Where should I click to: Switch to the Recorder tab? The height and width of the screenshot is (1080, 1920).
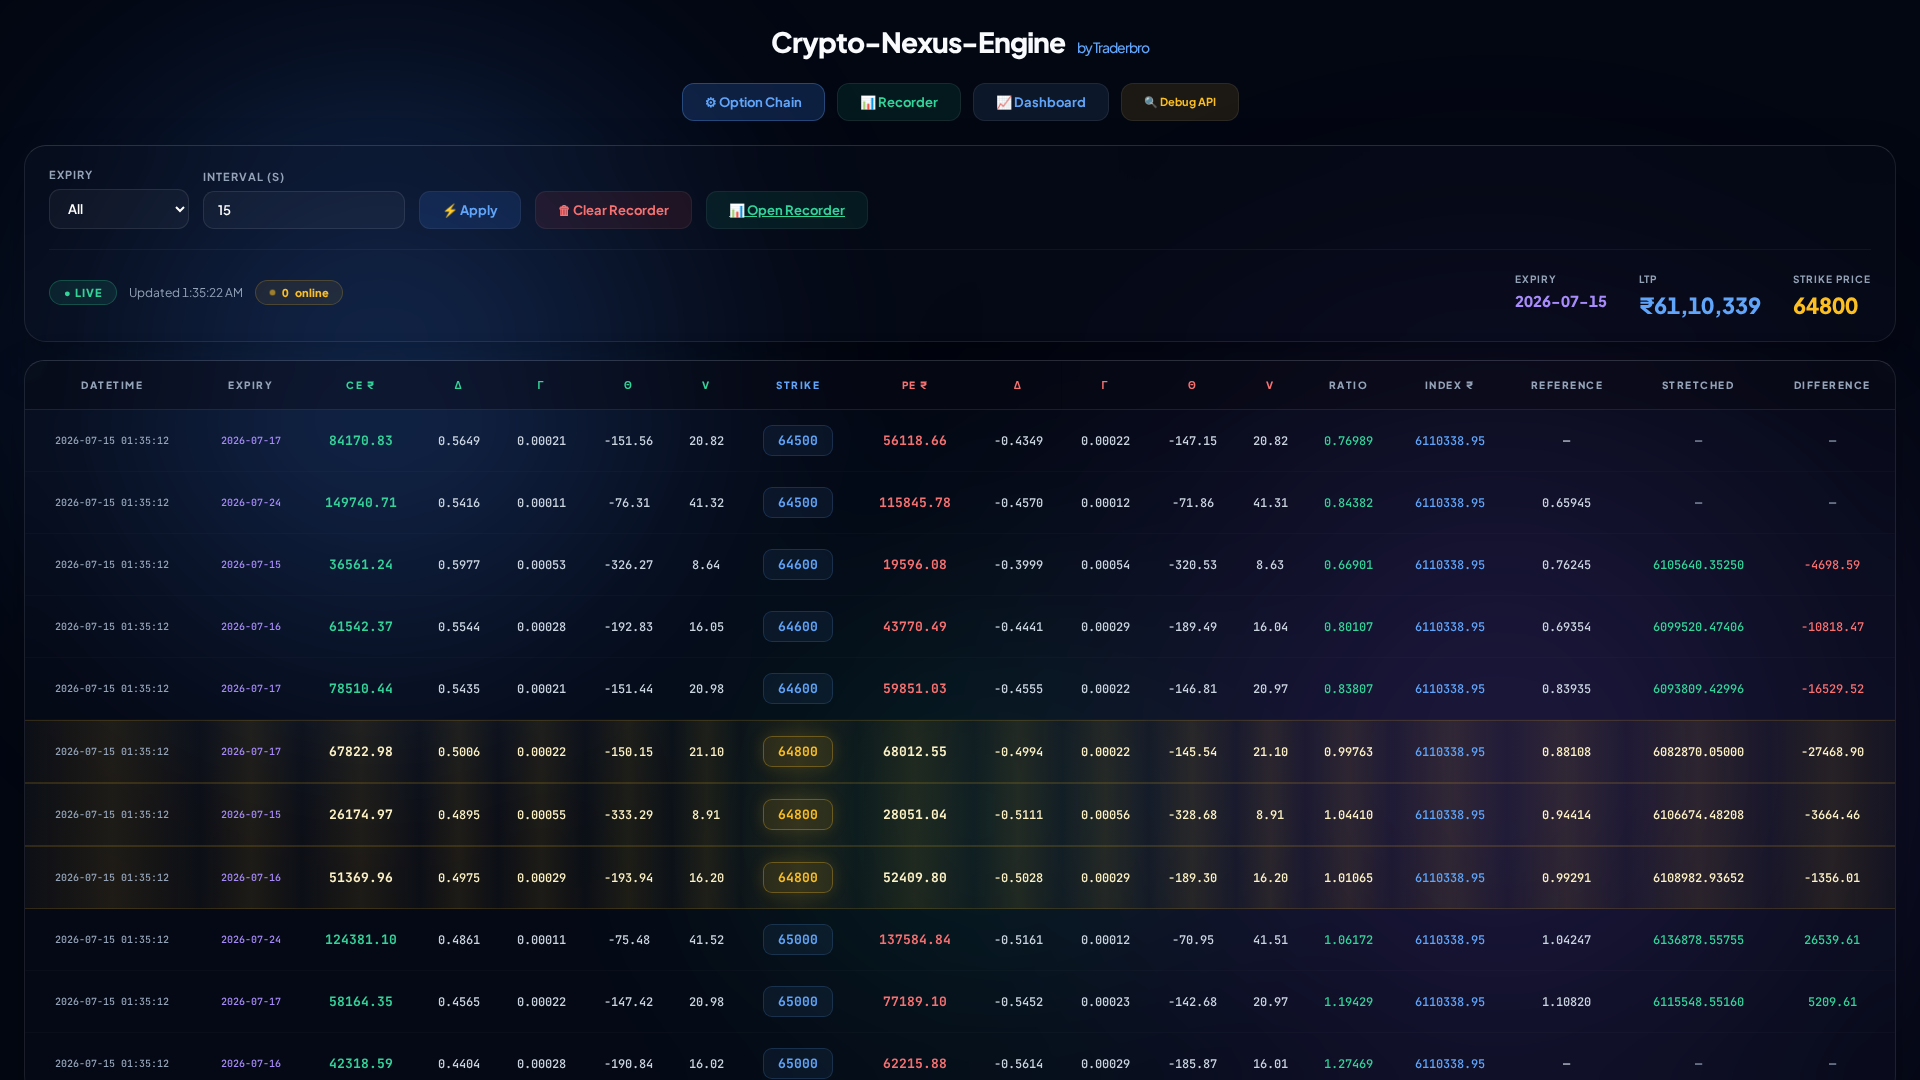pos(898,102)
